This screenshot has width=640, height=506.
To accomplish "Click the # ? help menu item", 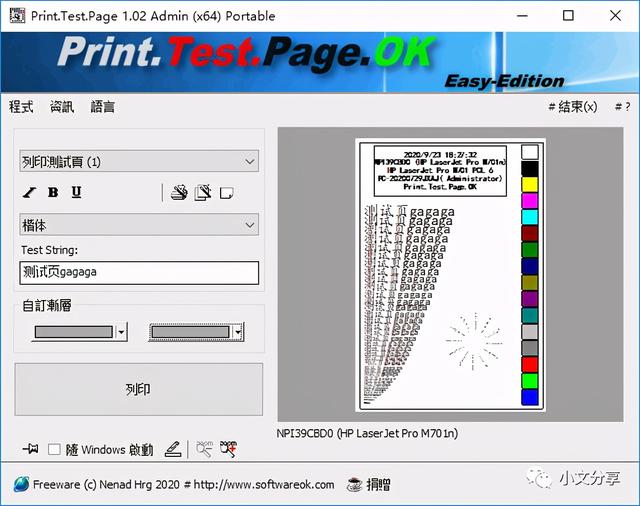I will [622, 107].
